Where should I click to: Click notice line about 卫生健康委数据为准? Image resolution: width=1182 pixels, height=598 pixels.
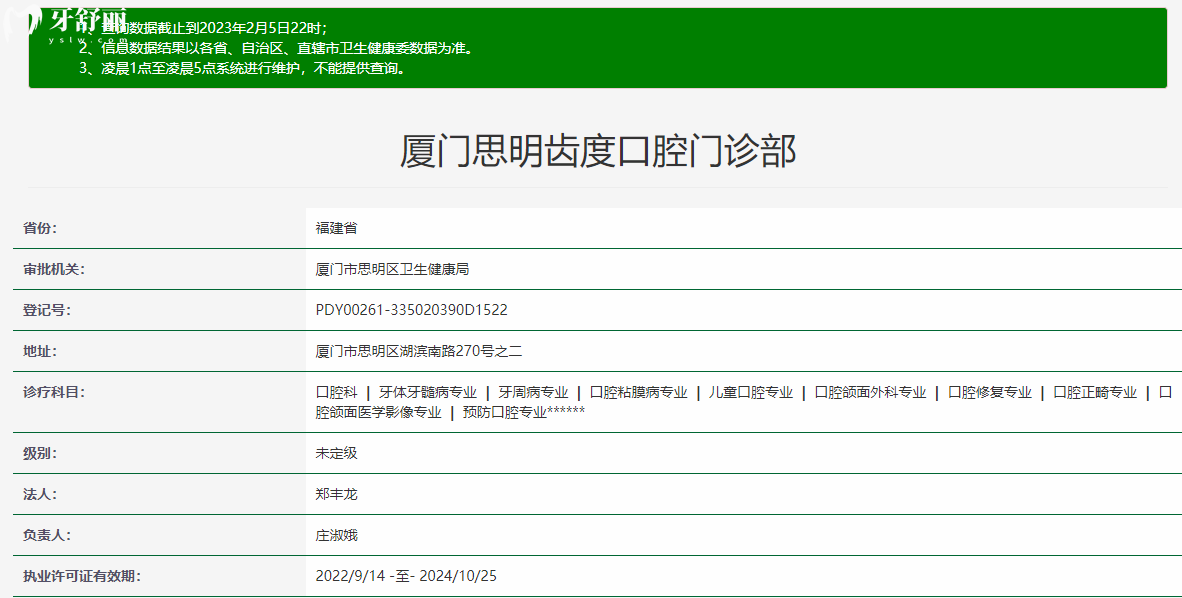(x=277, y=48)
